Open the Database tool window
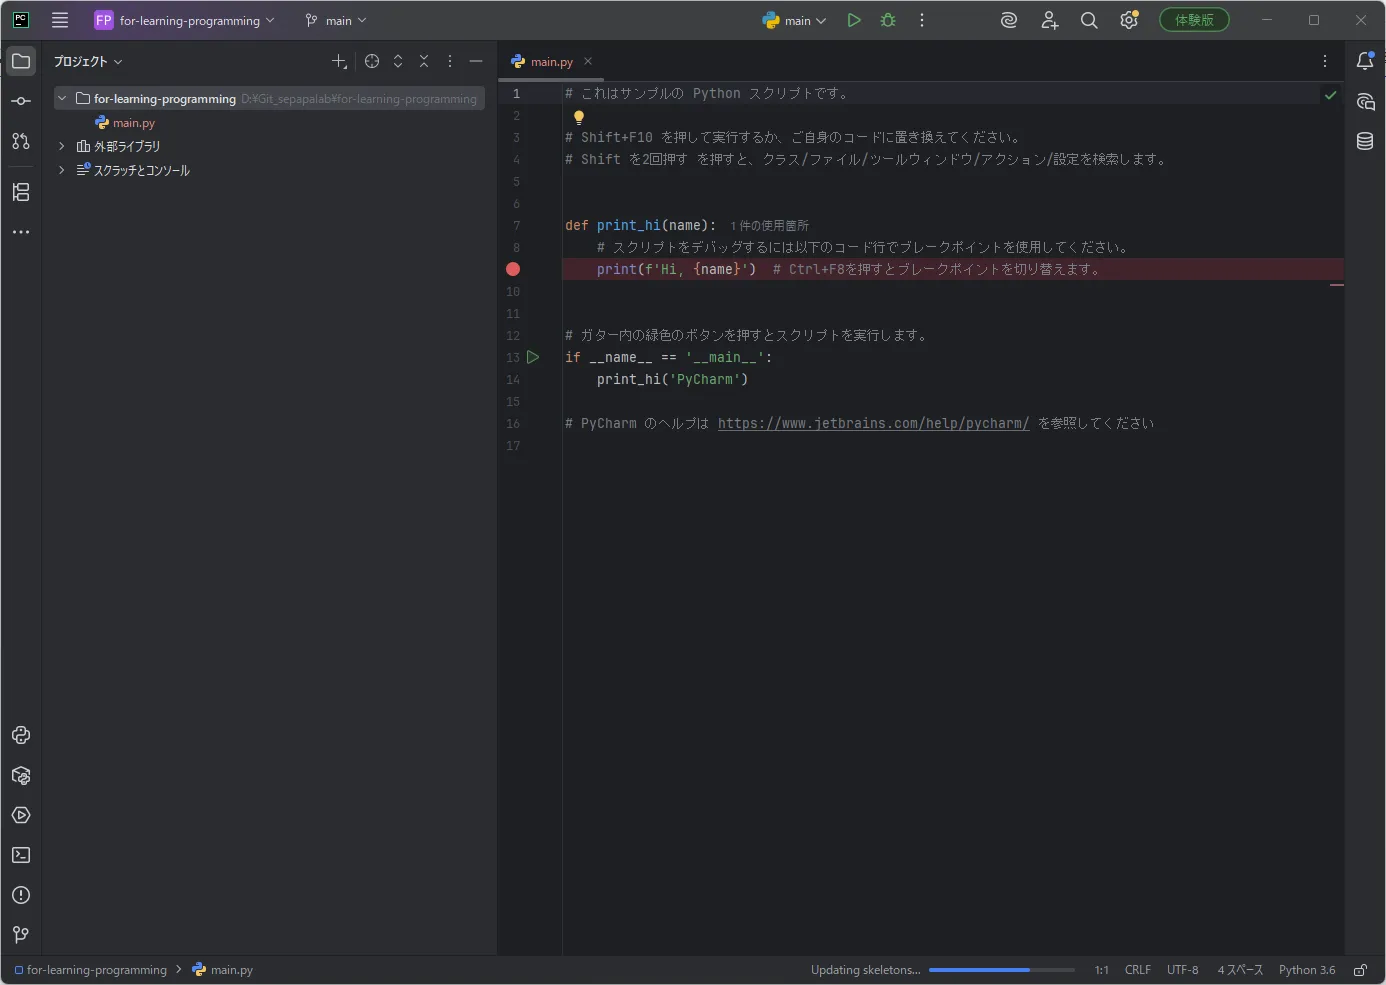The height and width of the screenshot is (985, 1386). [x=1365, y=141]
